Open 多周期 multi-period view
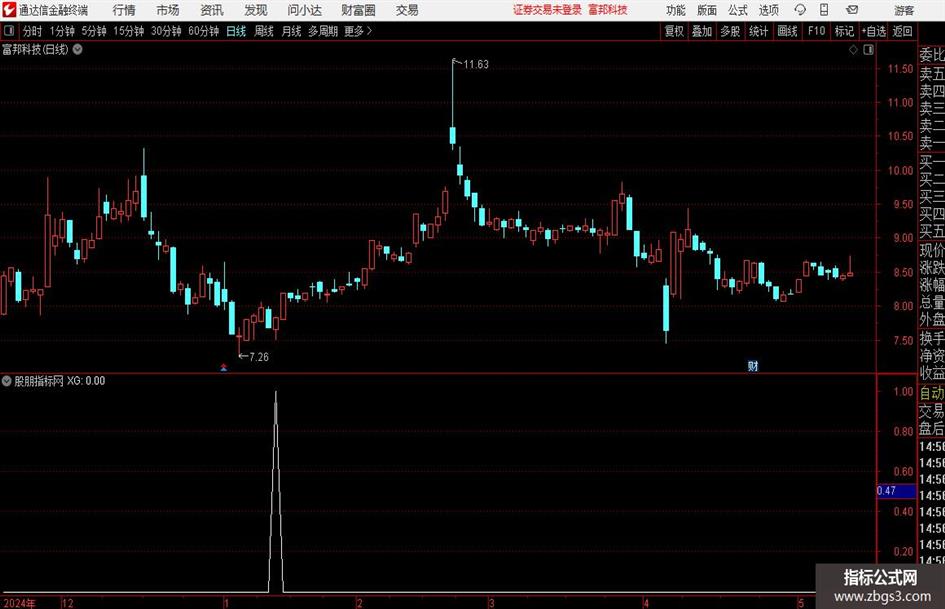The width and height of the screenshot is (945, 609). coord(323,31)
